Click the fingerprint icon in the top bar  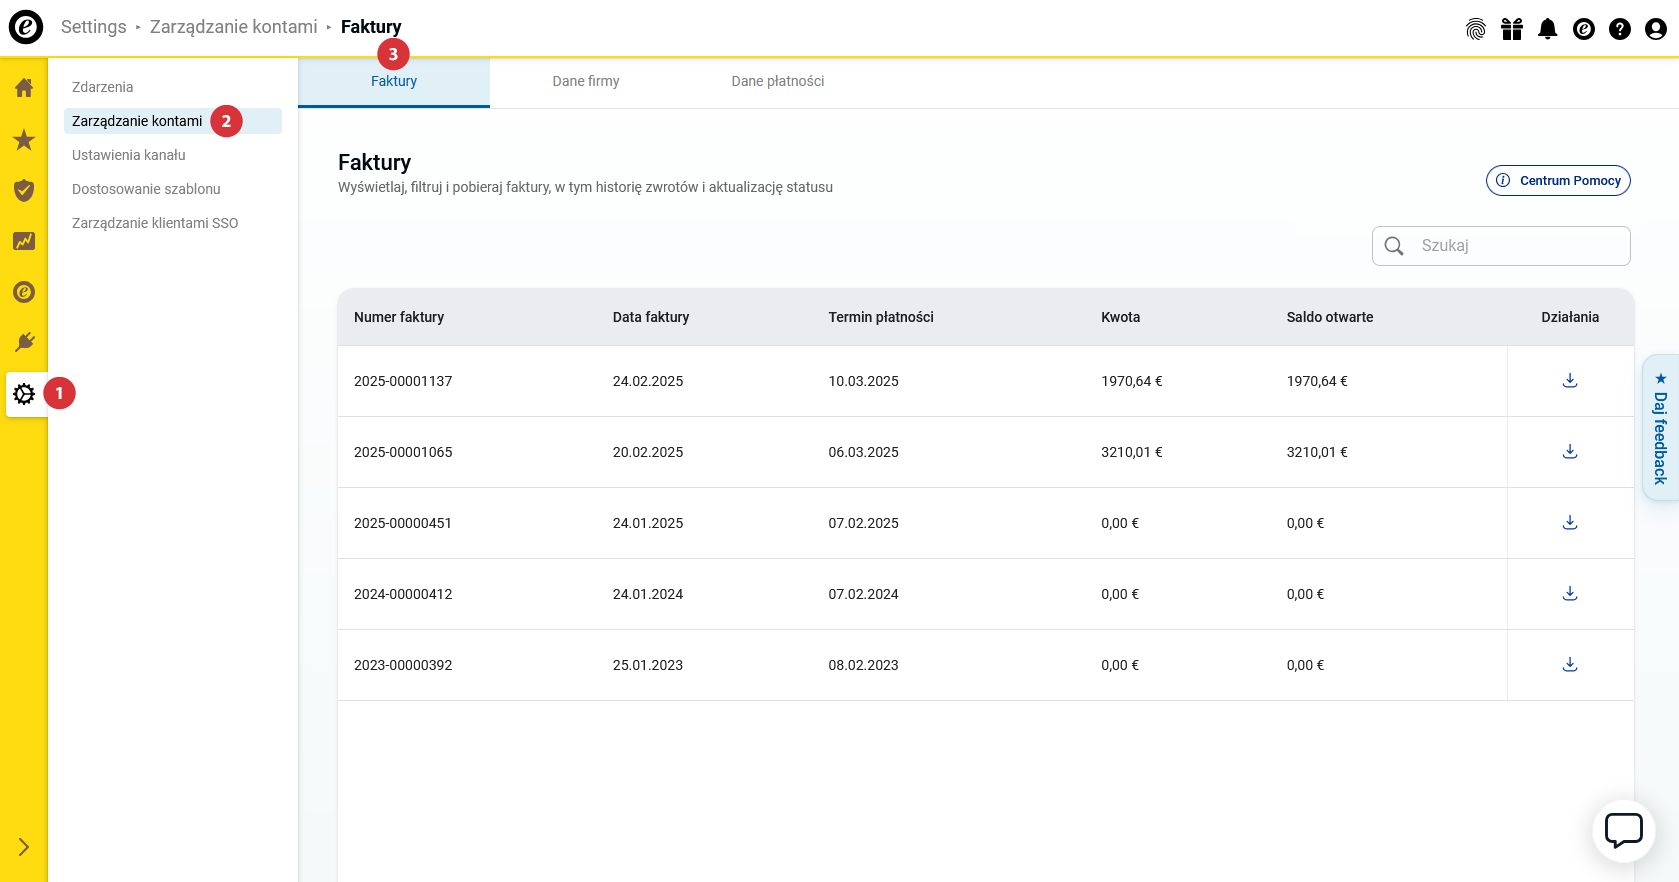(x=1476, y=29)
